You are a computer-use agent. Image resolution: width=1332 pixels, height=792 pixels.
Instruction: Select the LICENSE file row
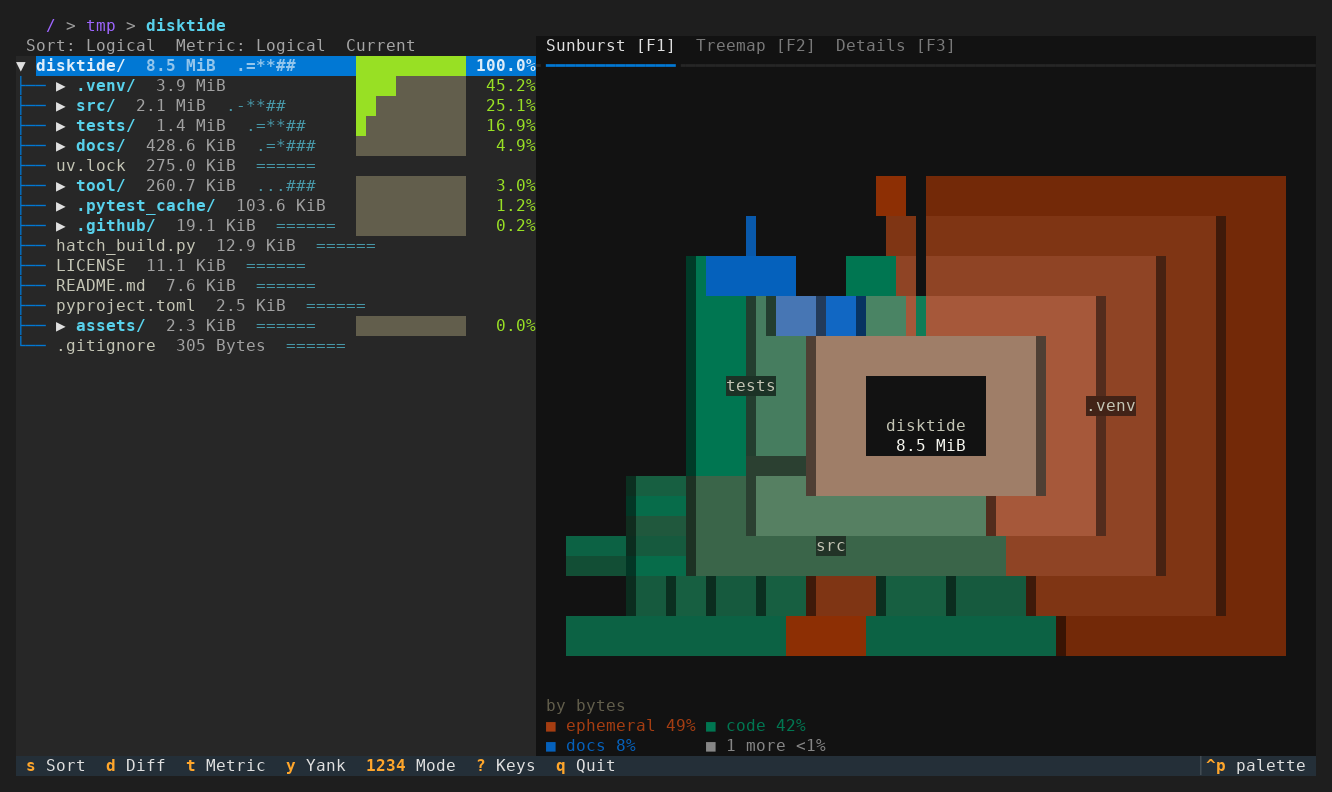(276, 266)
